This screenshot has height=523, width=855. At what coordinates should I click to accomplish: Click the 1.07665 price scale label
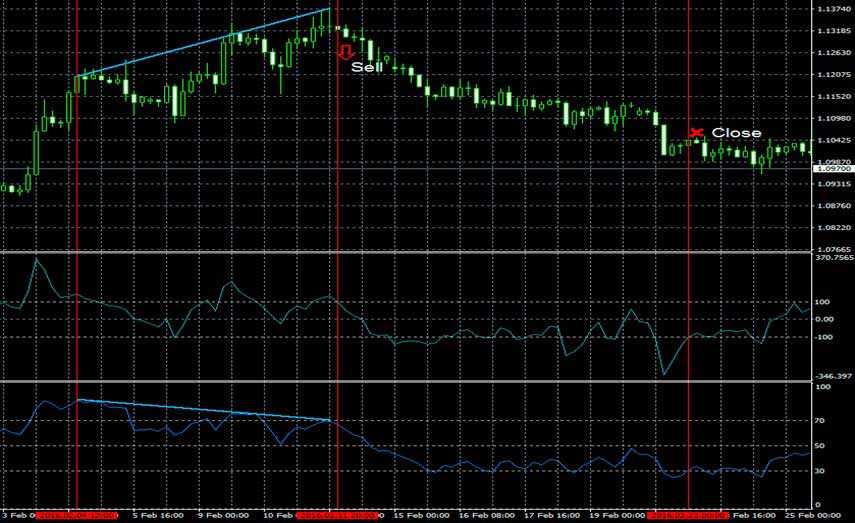pyautogui.click(x=834, y=249)
